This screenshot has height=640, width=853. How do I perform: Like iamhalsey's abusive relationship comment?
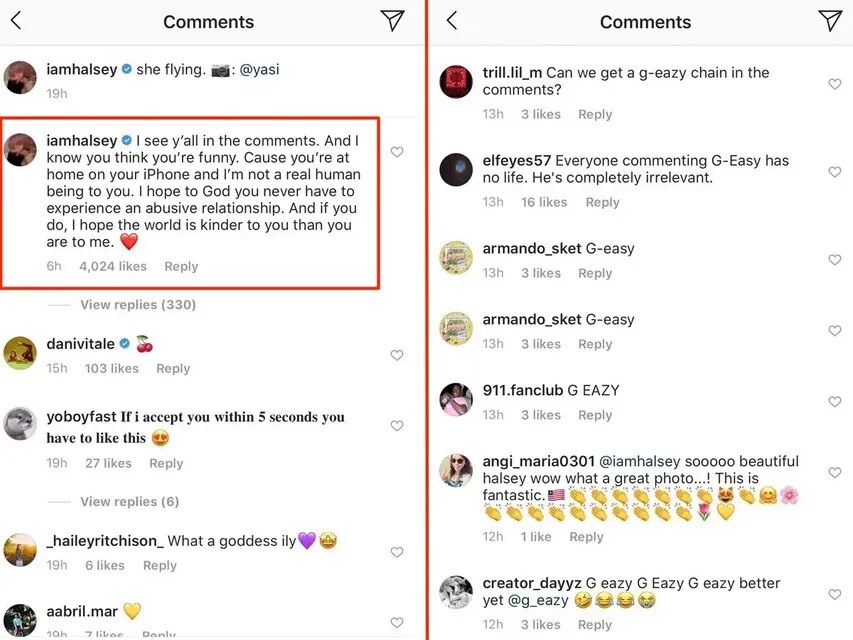click(397, 152)
